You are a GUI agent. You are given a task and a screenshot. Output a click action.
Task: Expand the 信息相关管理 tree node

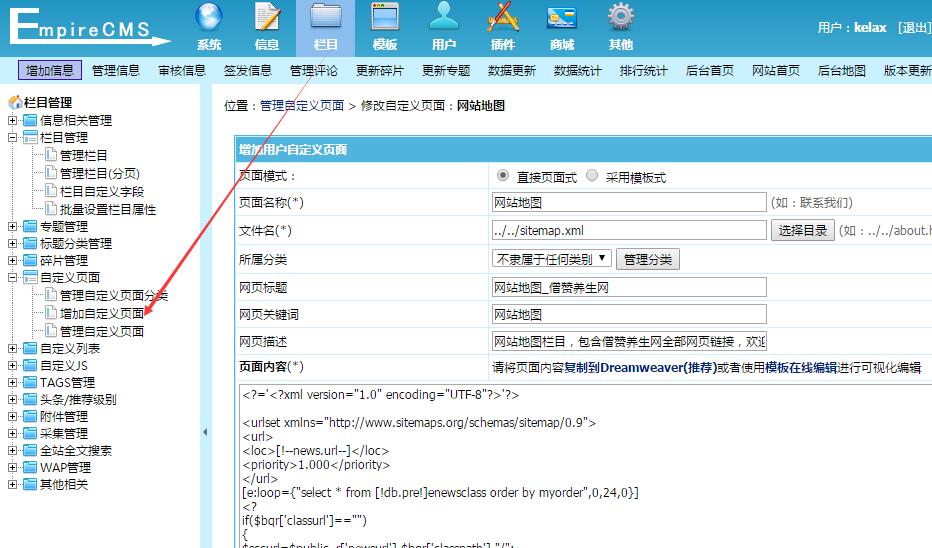(x=13, y=120)
